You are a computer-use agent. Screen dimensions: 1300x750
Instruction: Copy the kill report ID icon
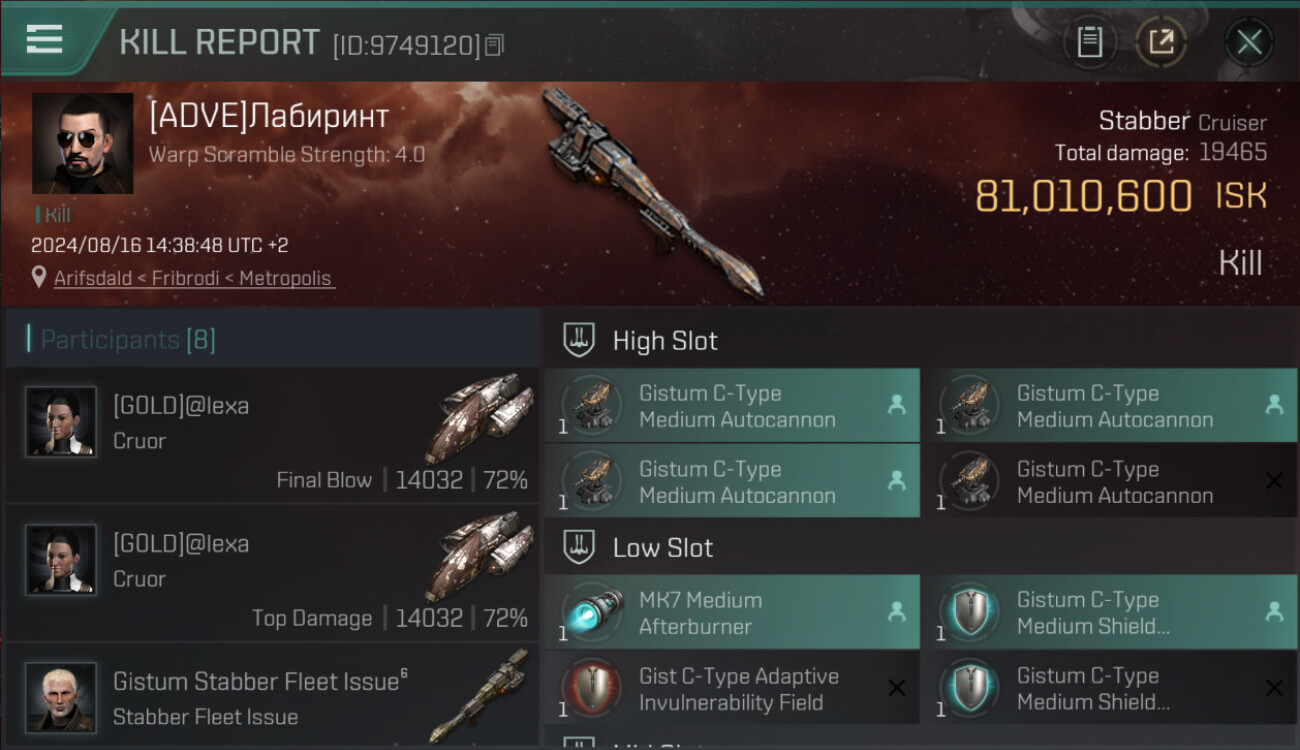point(494,45)
